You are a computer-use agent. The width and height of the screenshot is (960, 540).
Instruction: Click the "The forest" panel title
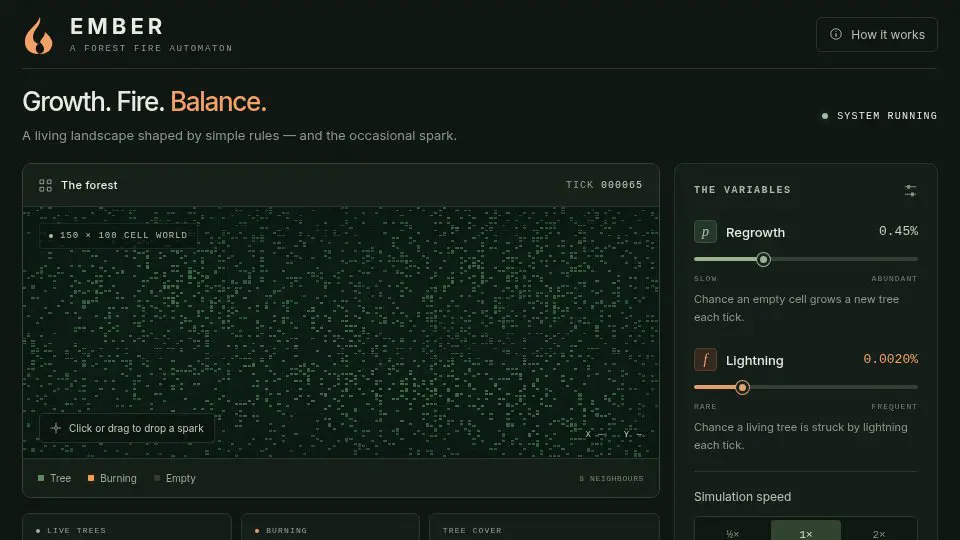89,185
